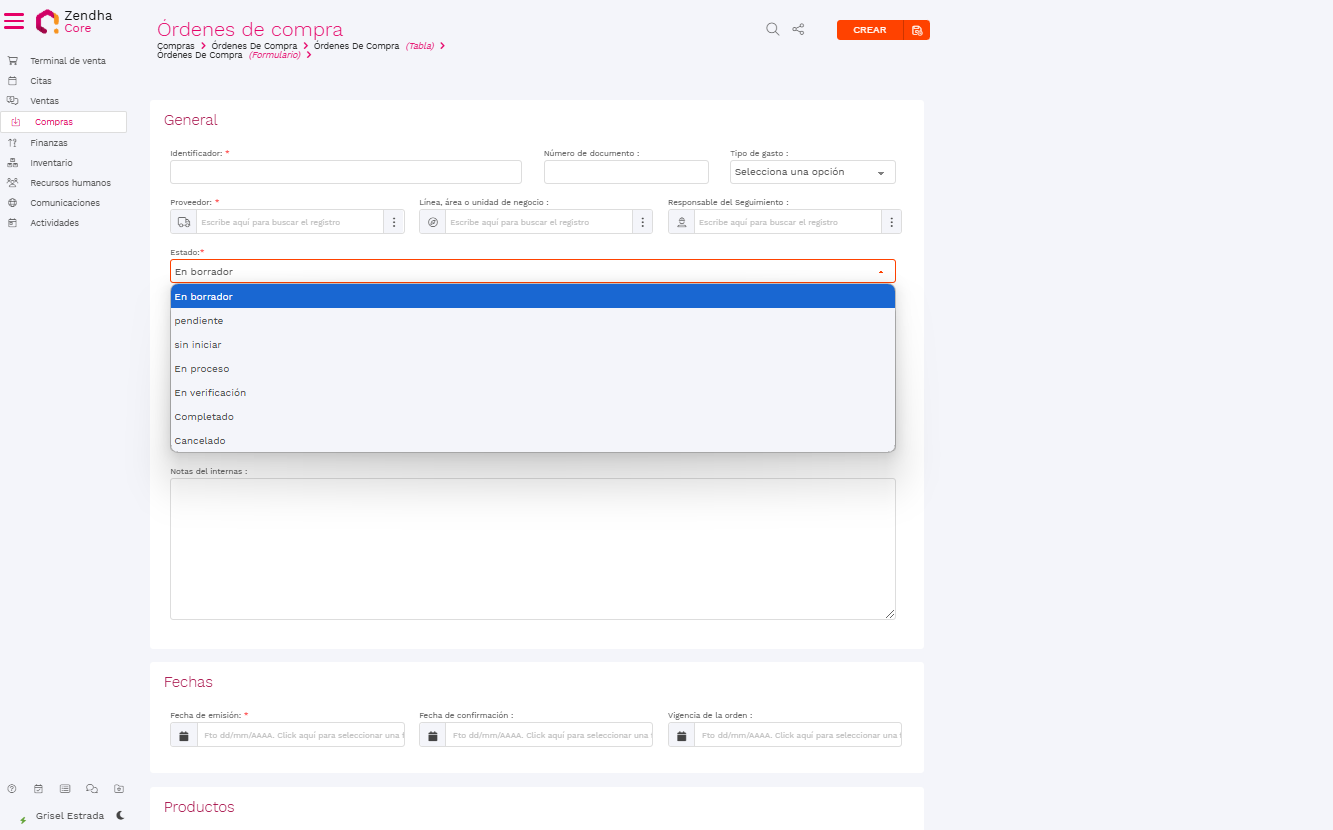This screenshot has width=1333, height=830.
Task: Click the share icon in header
Action: (798, 29)
